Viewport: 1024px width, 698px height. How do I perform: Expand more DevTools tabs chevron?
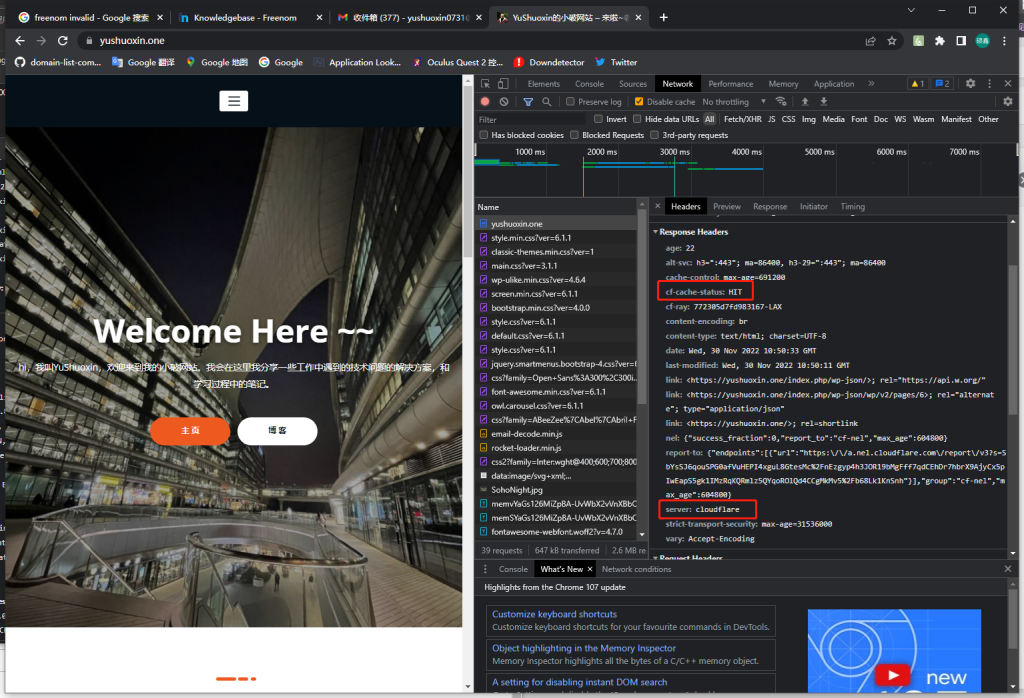pos(871,84)
